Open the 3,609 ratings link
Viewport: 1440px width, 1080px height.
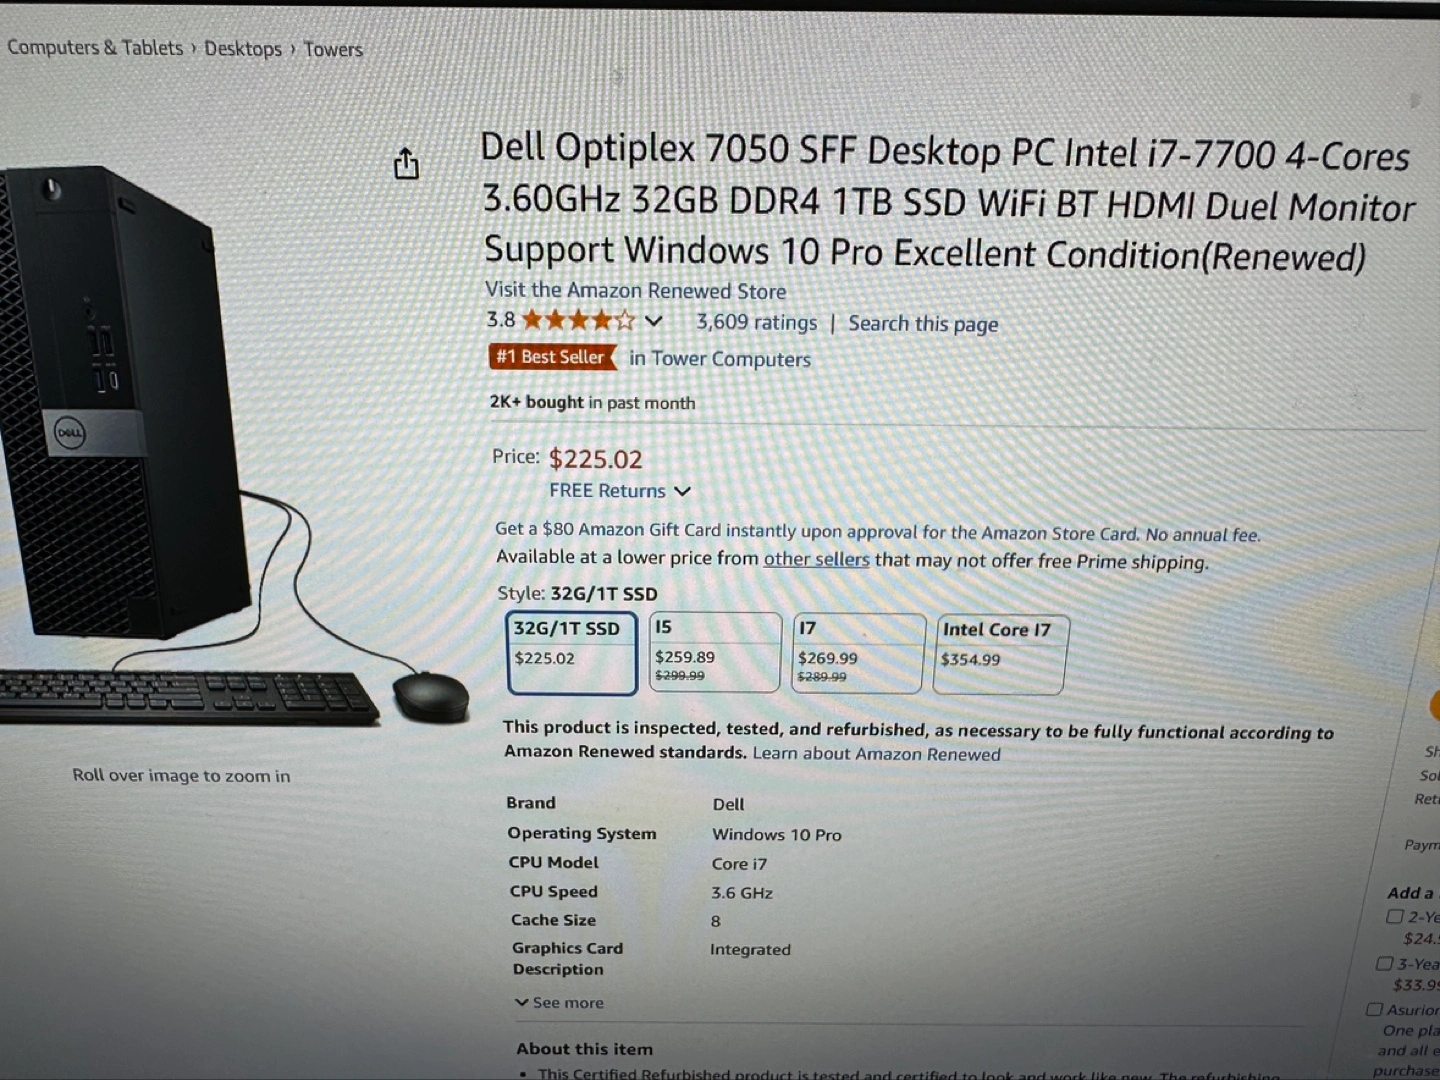click(756, 322)
